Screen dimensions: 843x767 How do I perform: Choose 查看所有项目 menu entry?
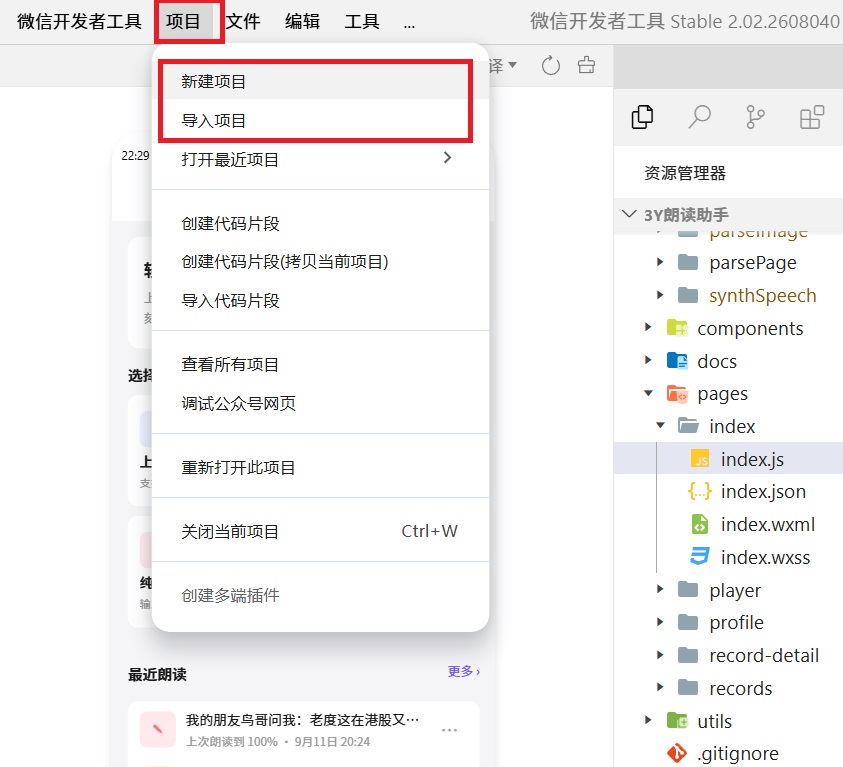coord(320,364)
